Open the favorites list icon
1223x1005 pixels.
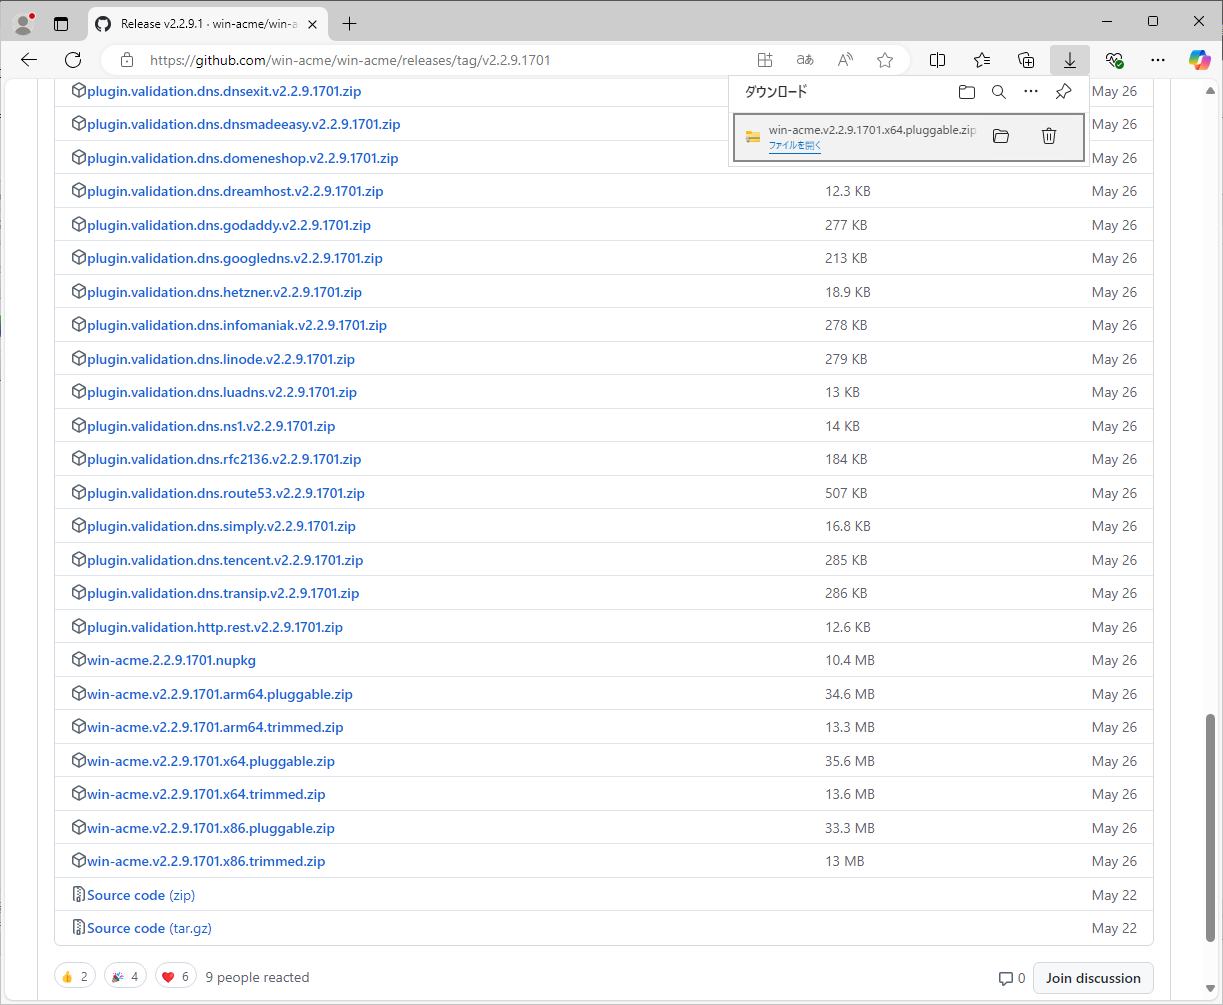point(982,60)
